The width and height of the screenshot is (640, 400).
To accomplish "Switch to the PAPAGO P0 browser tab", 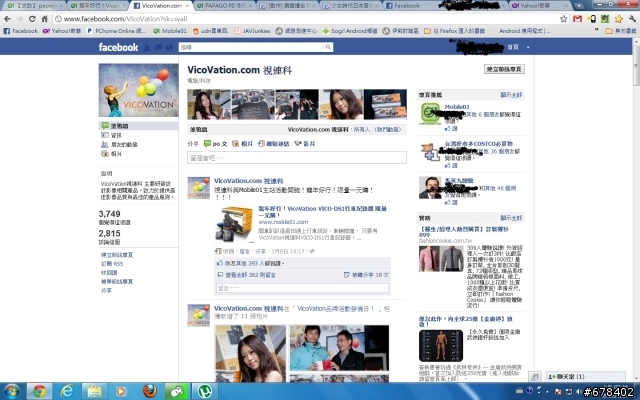I will [x=224, y=6].
